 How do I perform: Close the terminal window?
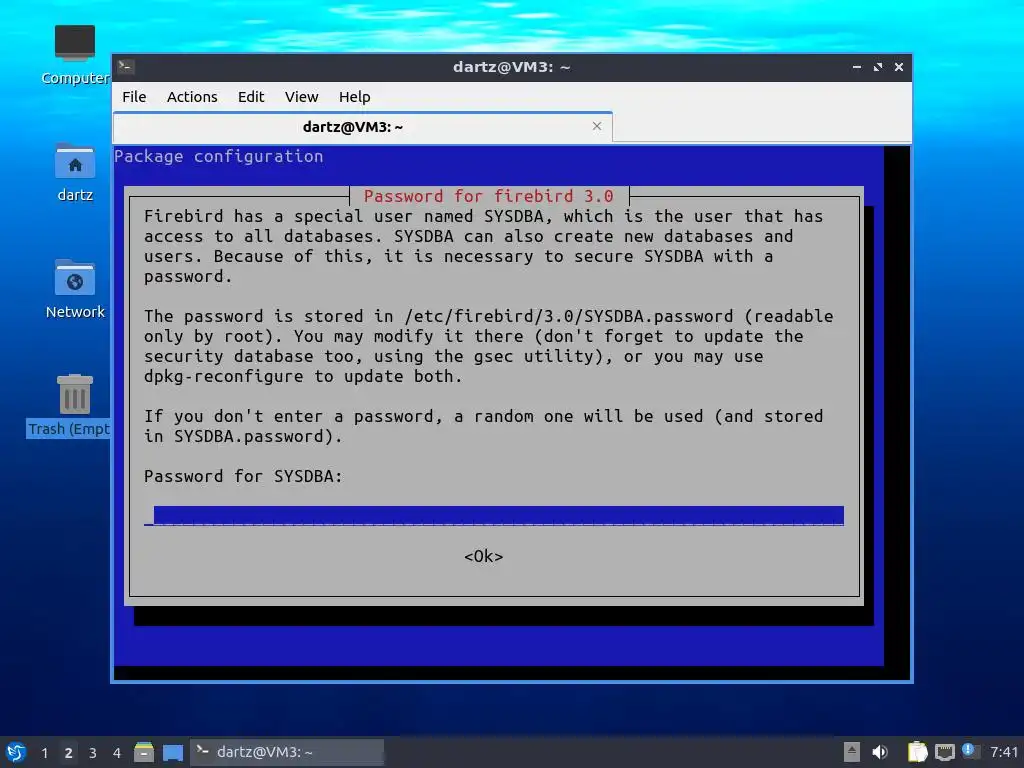[x=899, y=67]
